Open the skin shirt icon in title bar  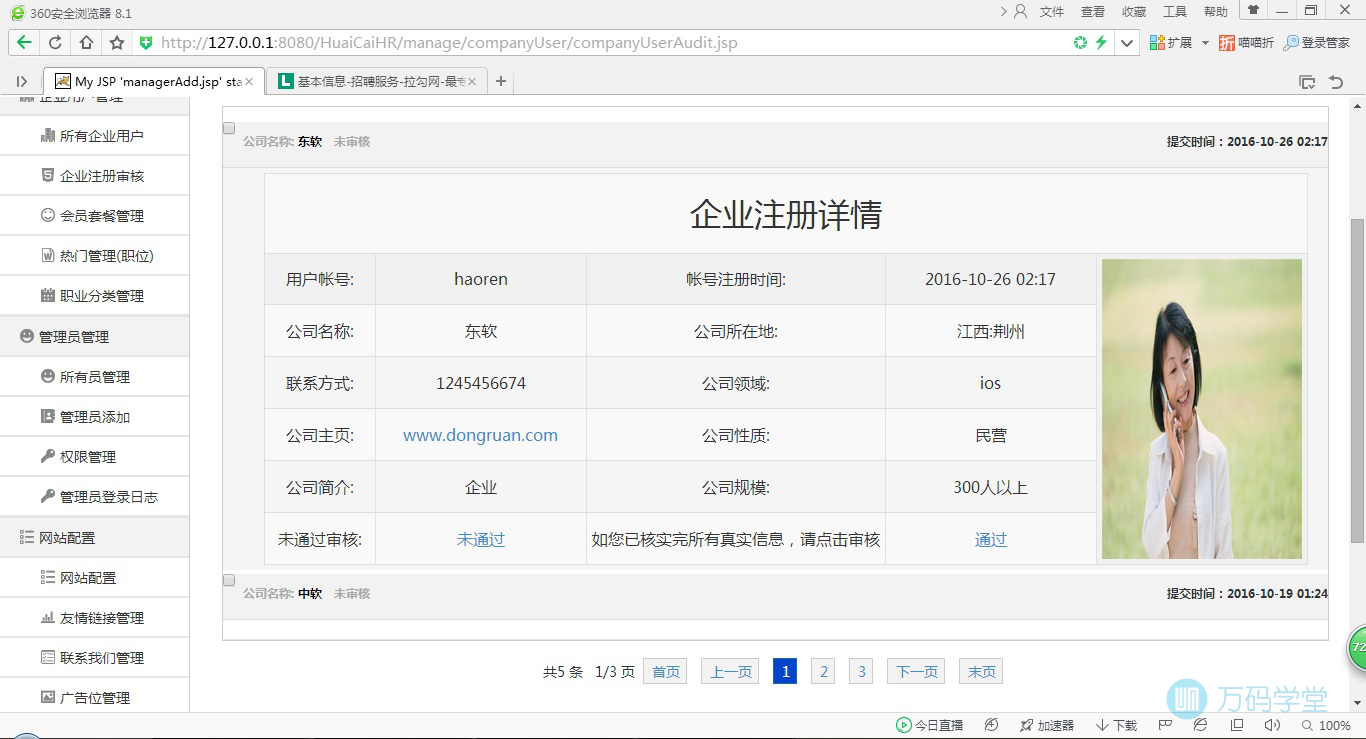tap(1253, 10)
